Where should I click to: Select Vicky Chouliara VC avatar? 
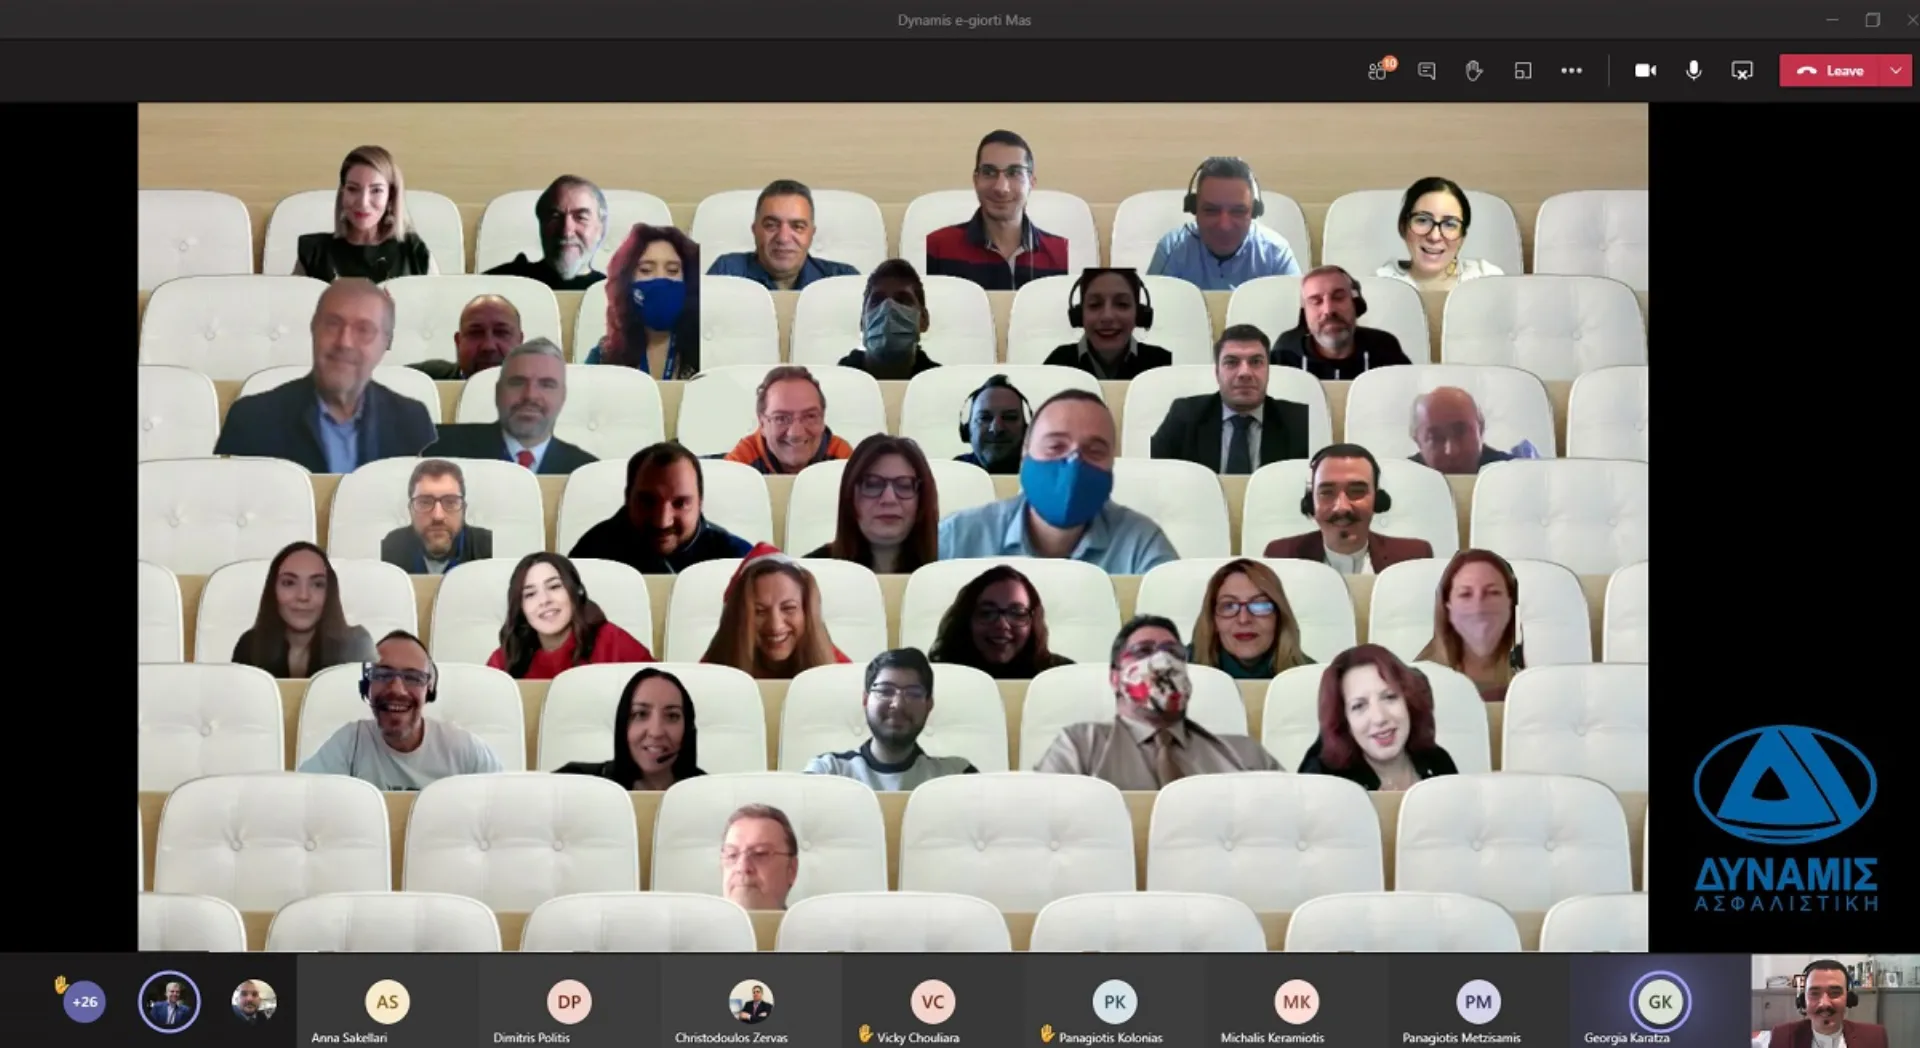point(932,1001)
